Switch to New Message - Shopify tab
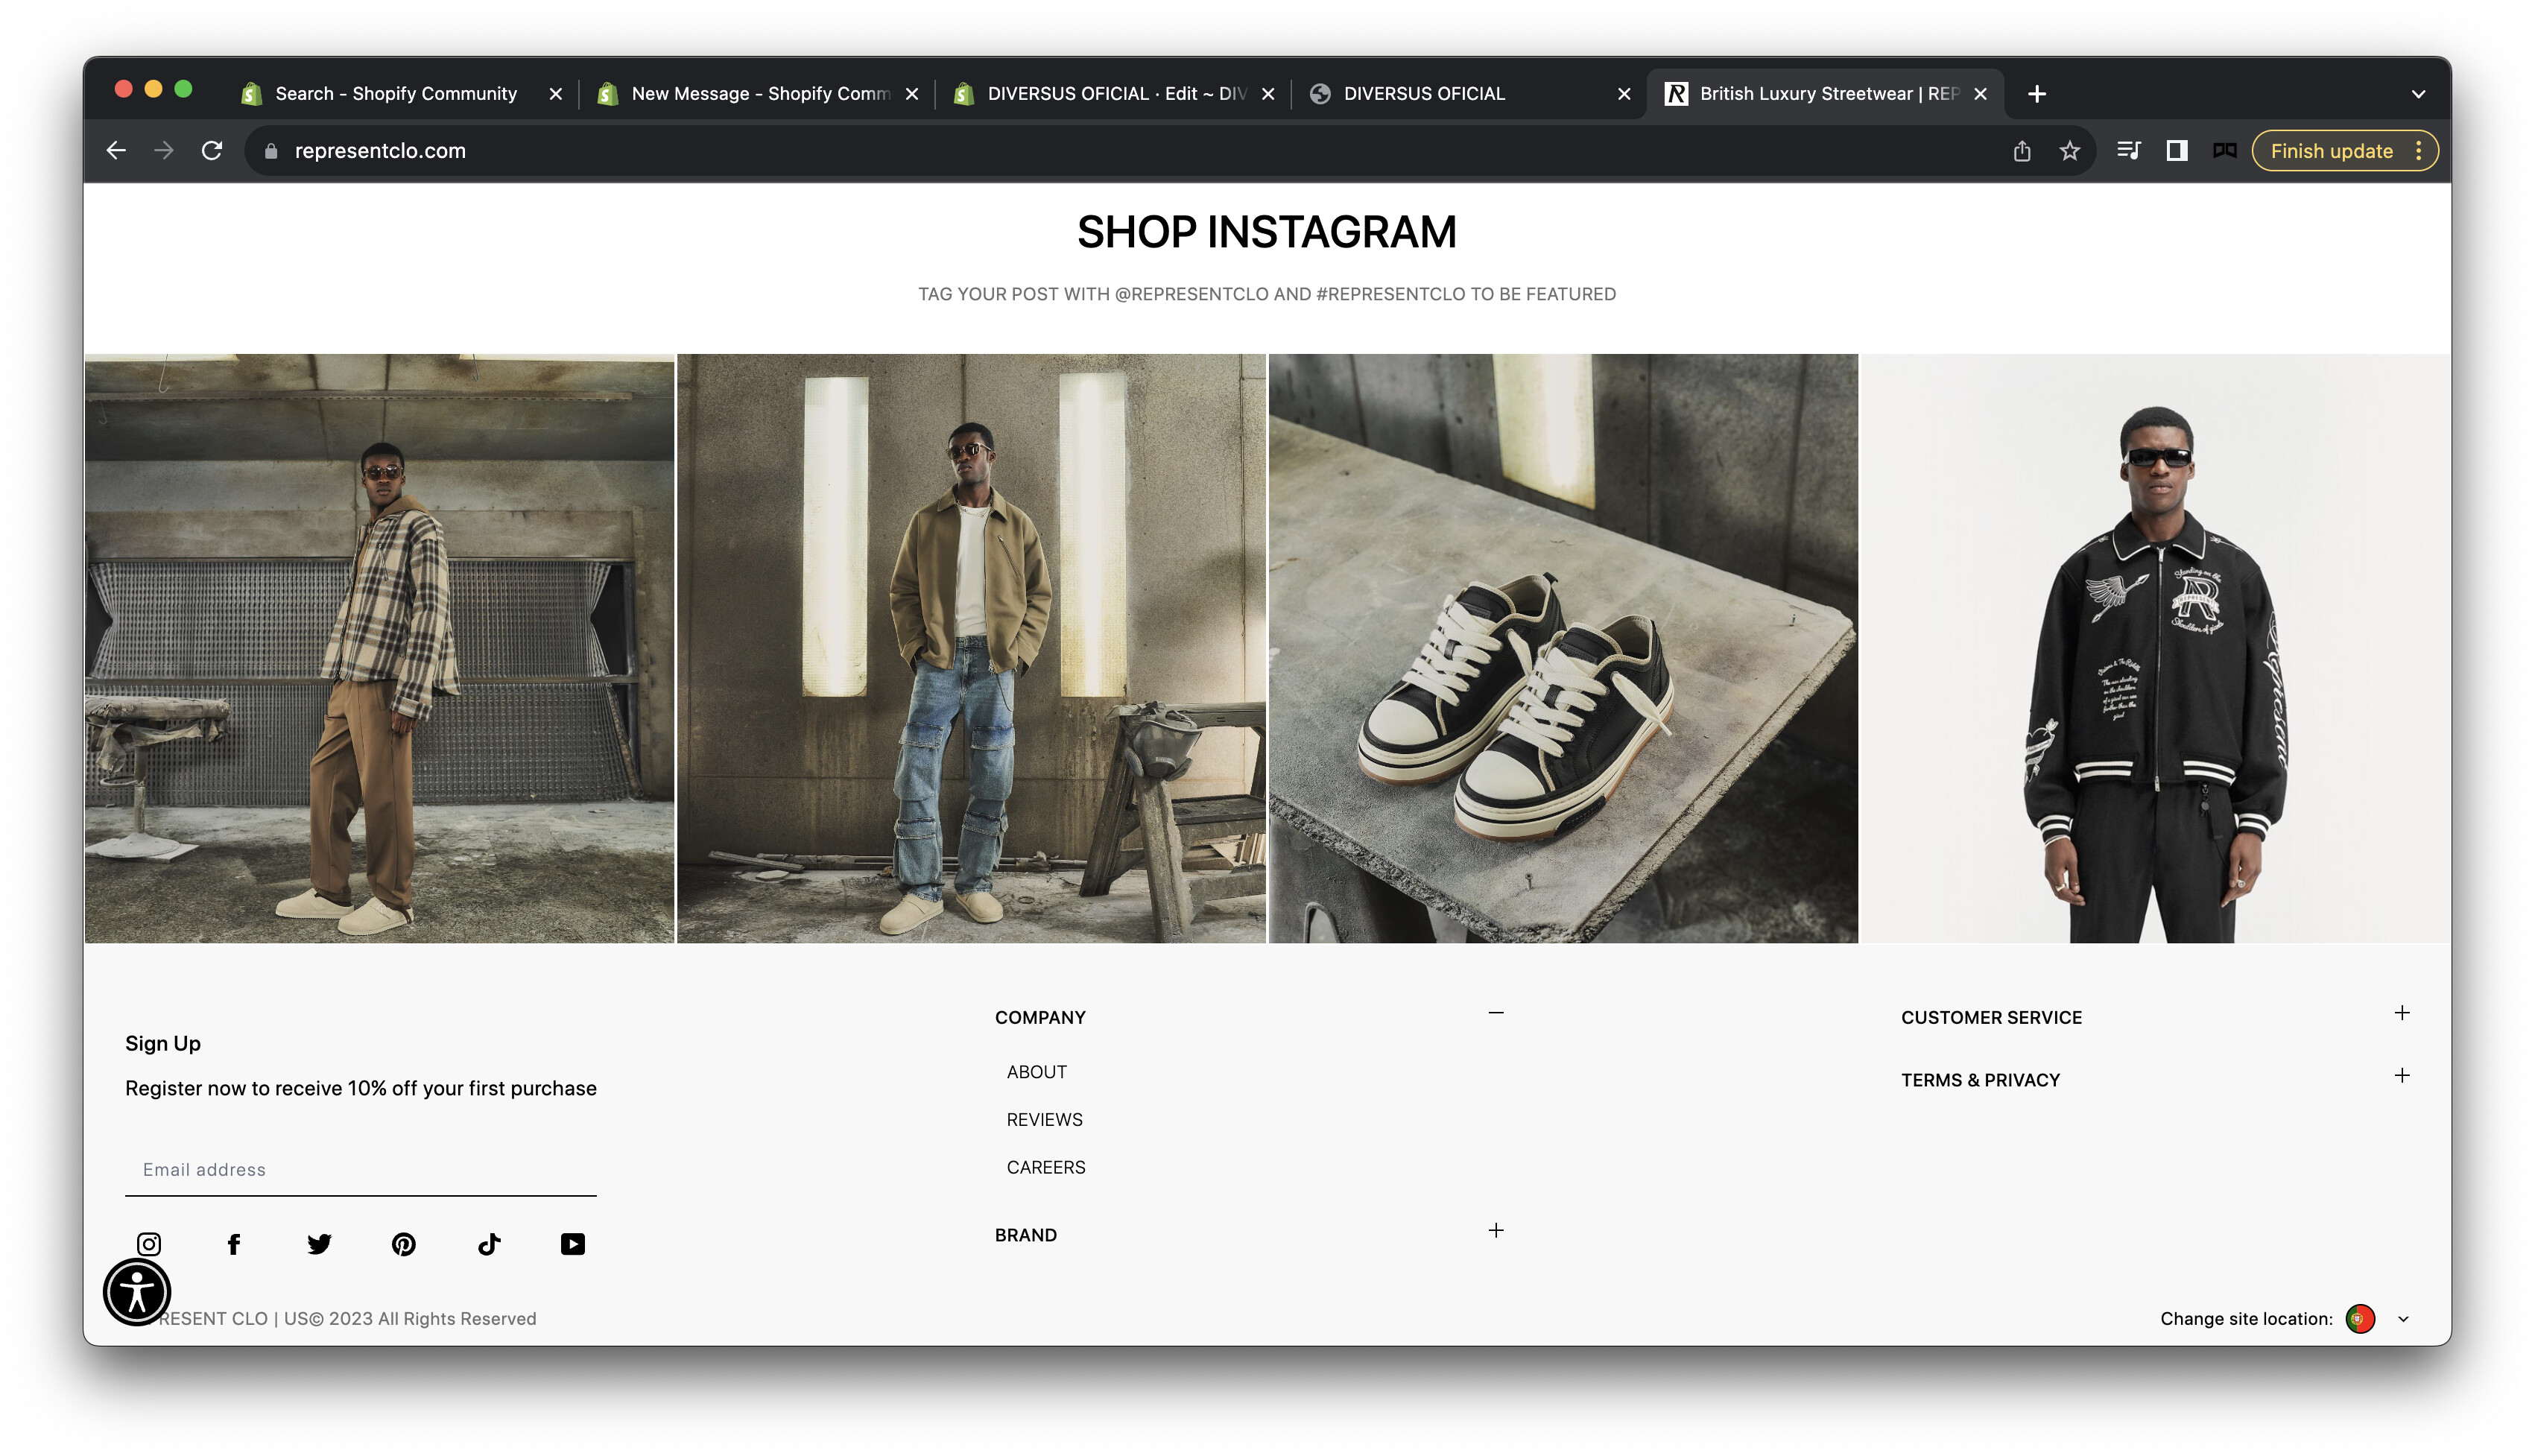The image size is (2535, 1456). pos(757,94)
